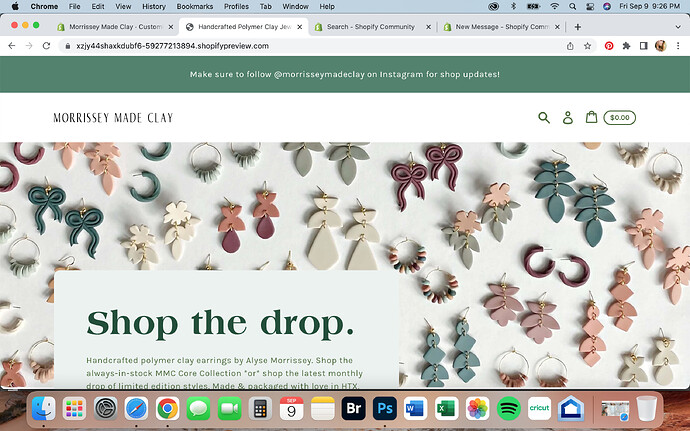
Task: Open Spotify from the Dock
Action: 509,408
